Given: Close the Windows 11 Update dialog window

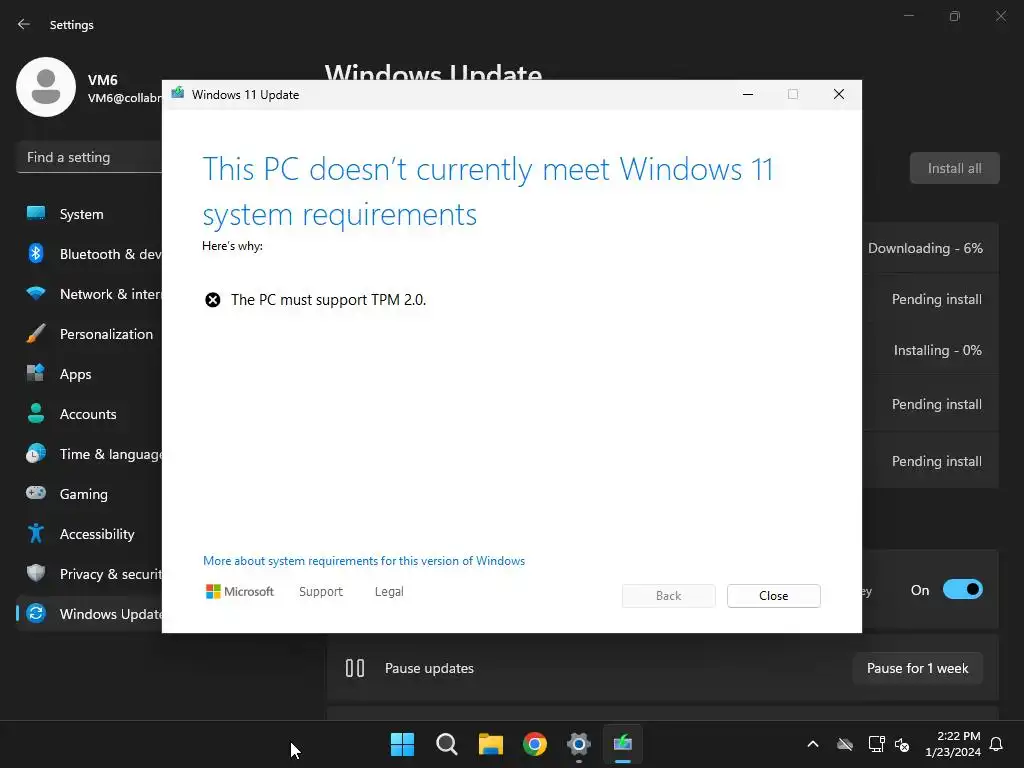Looking at the screenshot, I should pyautogui.click(x=839, y=95).
